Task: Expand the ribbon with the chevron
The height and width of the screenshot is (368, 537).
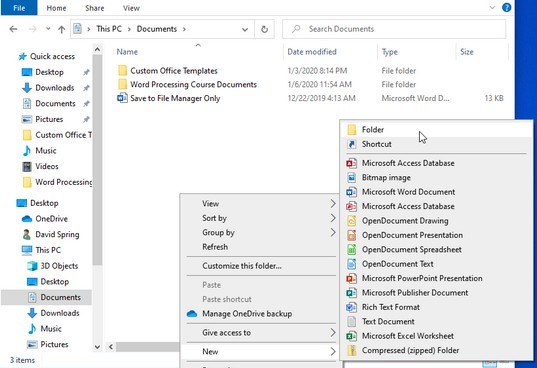Action: [492, 8]
